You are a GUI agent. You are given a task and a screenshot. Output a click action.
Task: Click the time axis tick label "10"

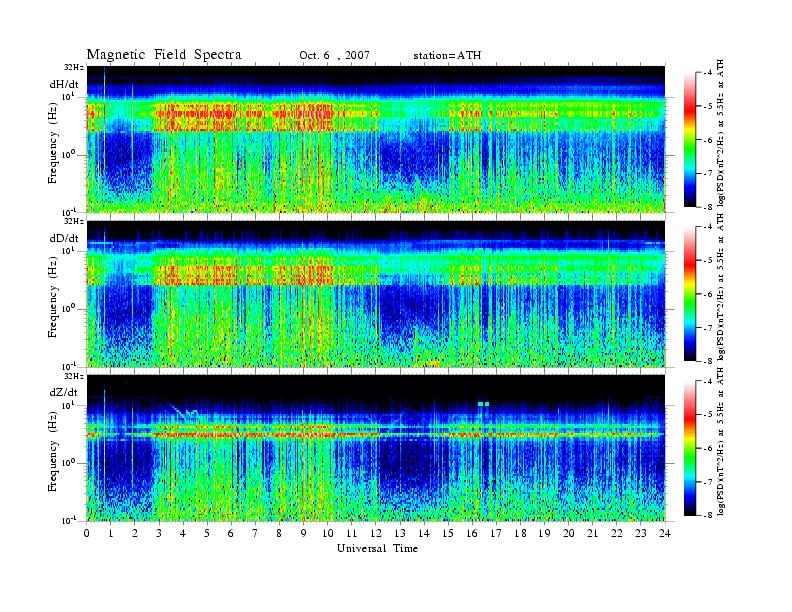point(327,533)
